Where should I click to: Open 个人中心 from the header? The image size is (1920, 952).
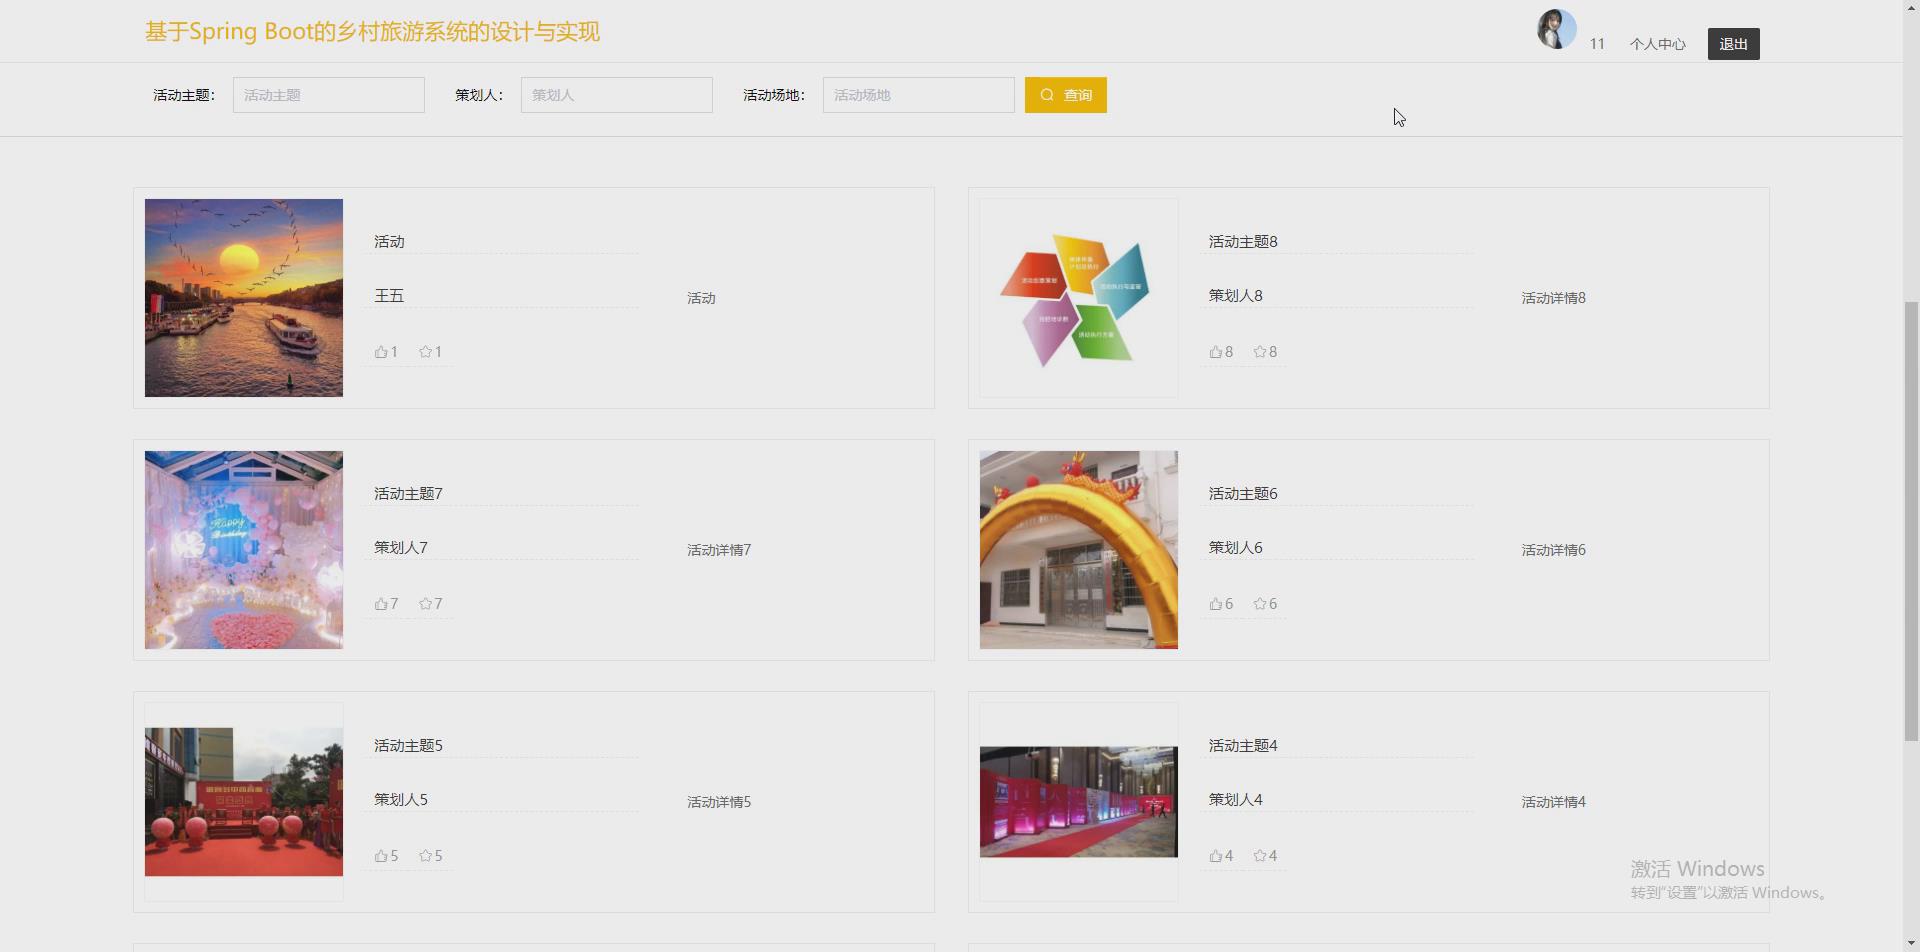tap(1657, 43)
